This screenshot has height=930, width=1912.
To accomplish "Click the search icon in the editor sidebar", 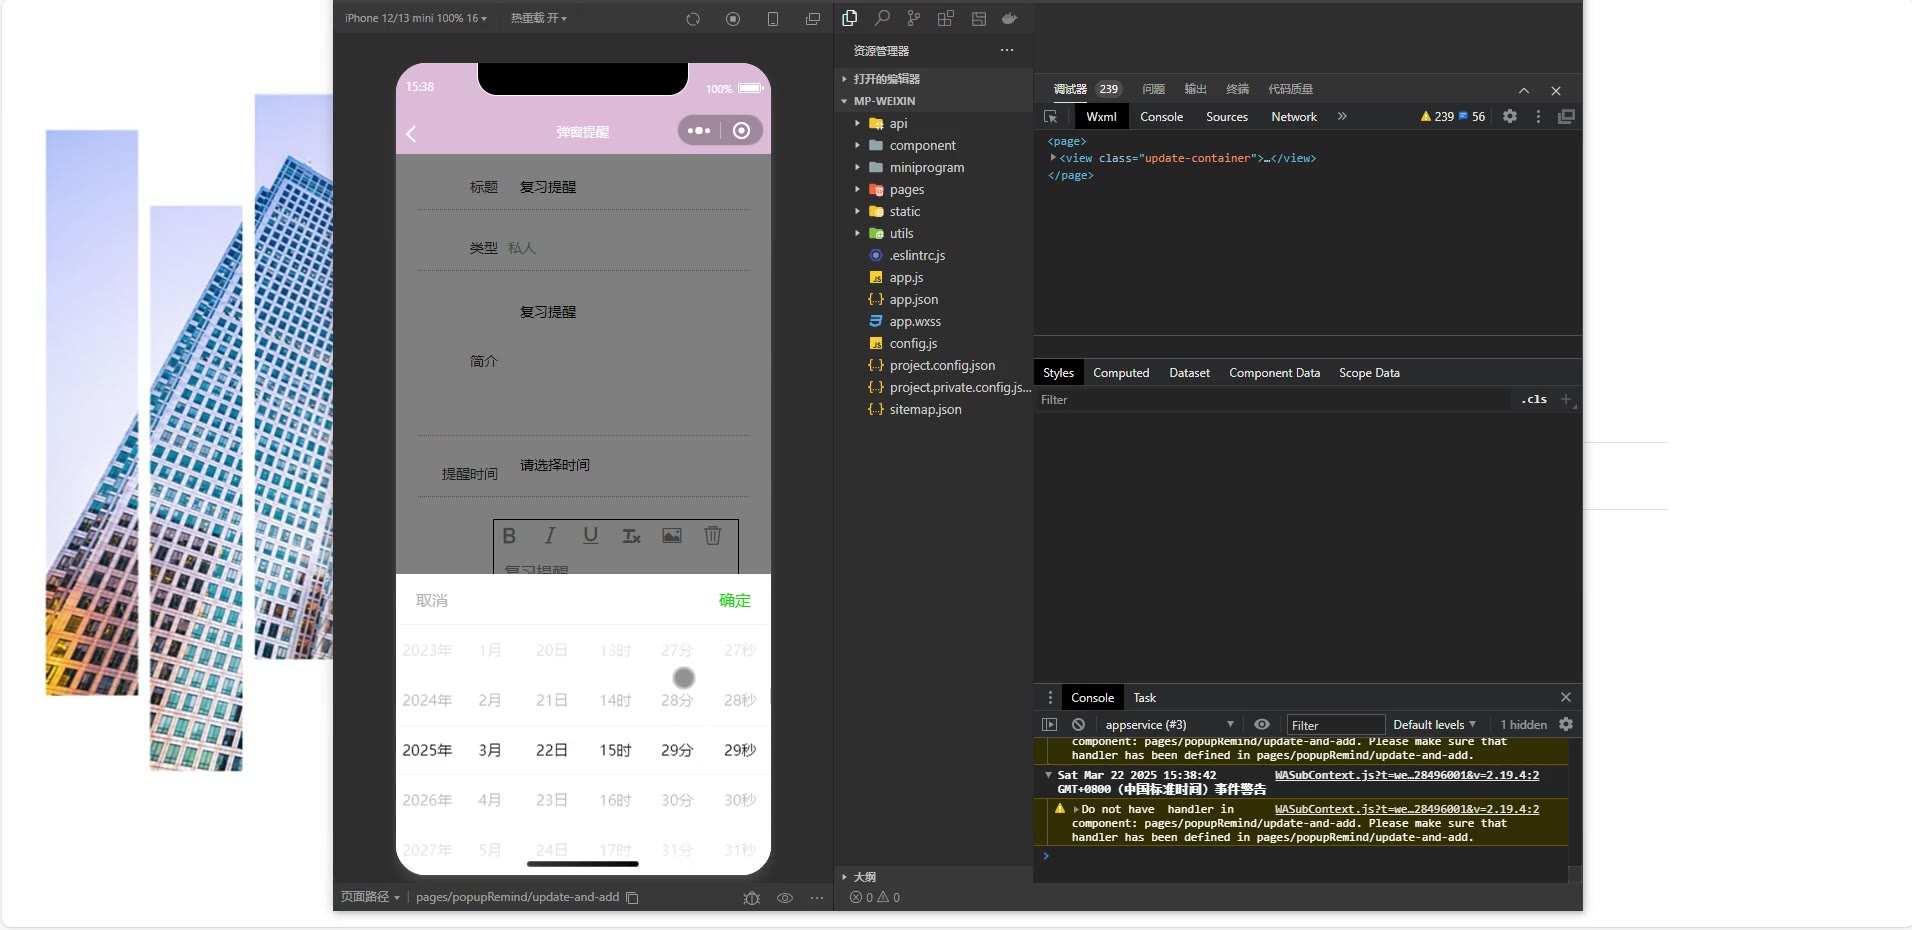I will [x=882, y=18].
